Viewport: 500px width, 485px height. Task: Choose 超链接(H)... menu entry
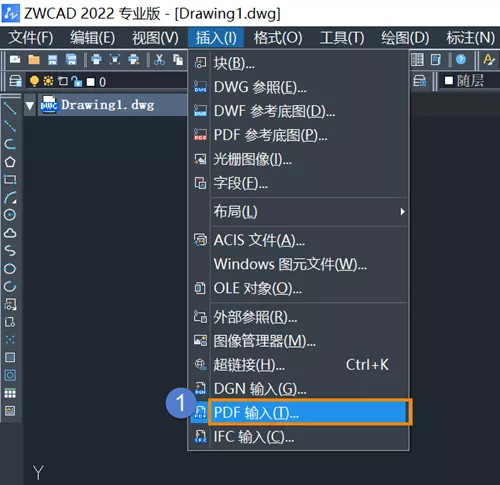pos(298,365)
